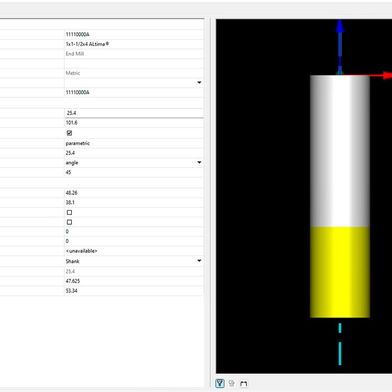Click the white shank section of the tool
This screenshot has height=392, width=392.
point(340,151)
